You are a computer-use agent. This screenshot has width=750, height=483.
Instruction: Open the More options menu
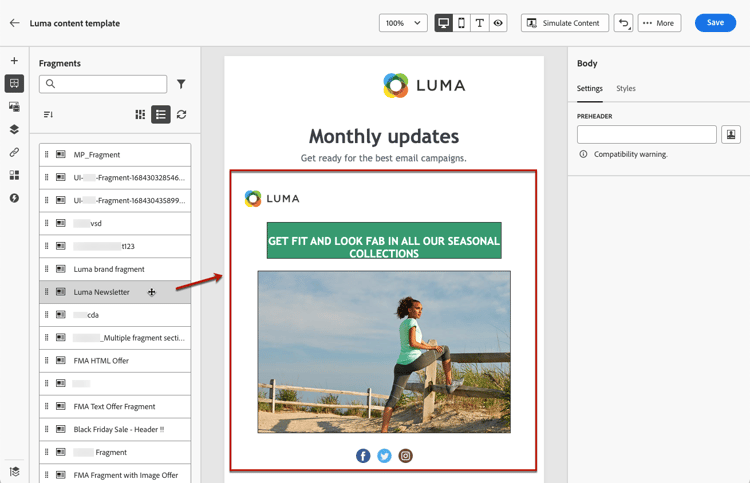(x=659, y=23)
